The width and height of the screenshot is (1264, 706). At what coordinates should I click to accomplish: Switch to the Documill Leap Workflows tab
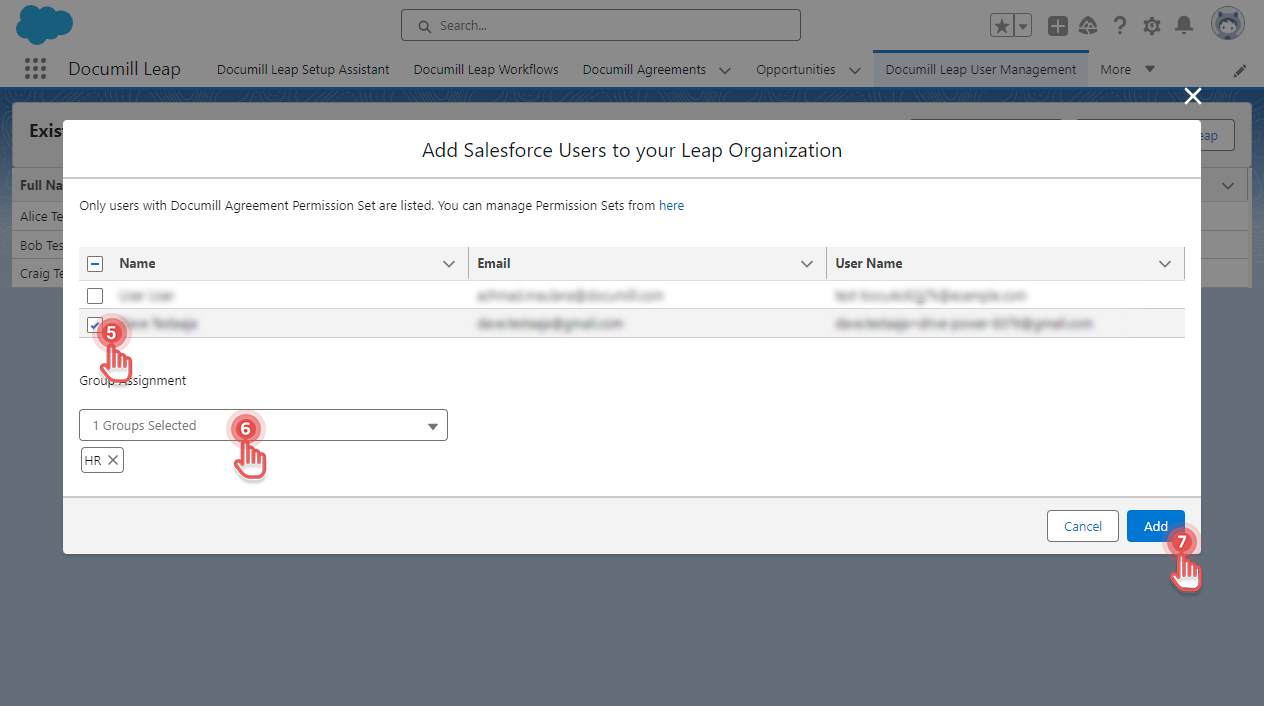485,69
